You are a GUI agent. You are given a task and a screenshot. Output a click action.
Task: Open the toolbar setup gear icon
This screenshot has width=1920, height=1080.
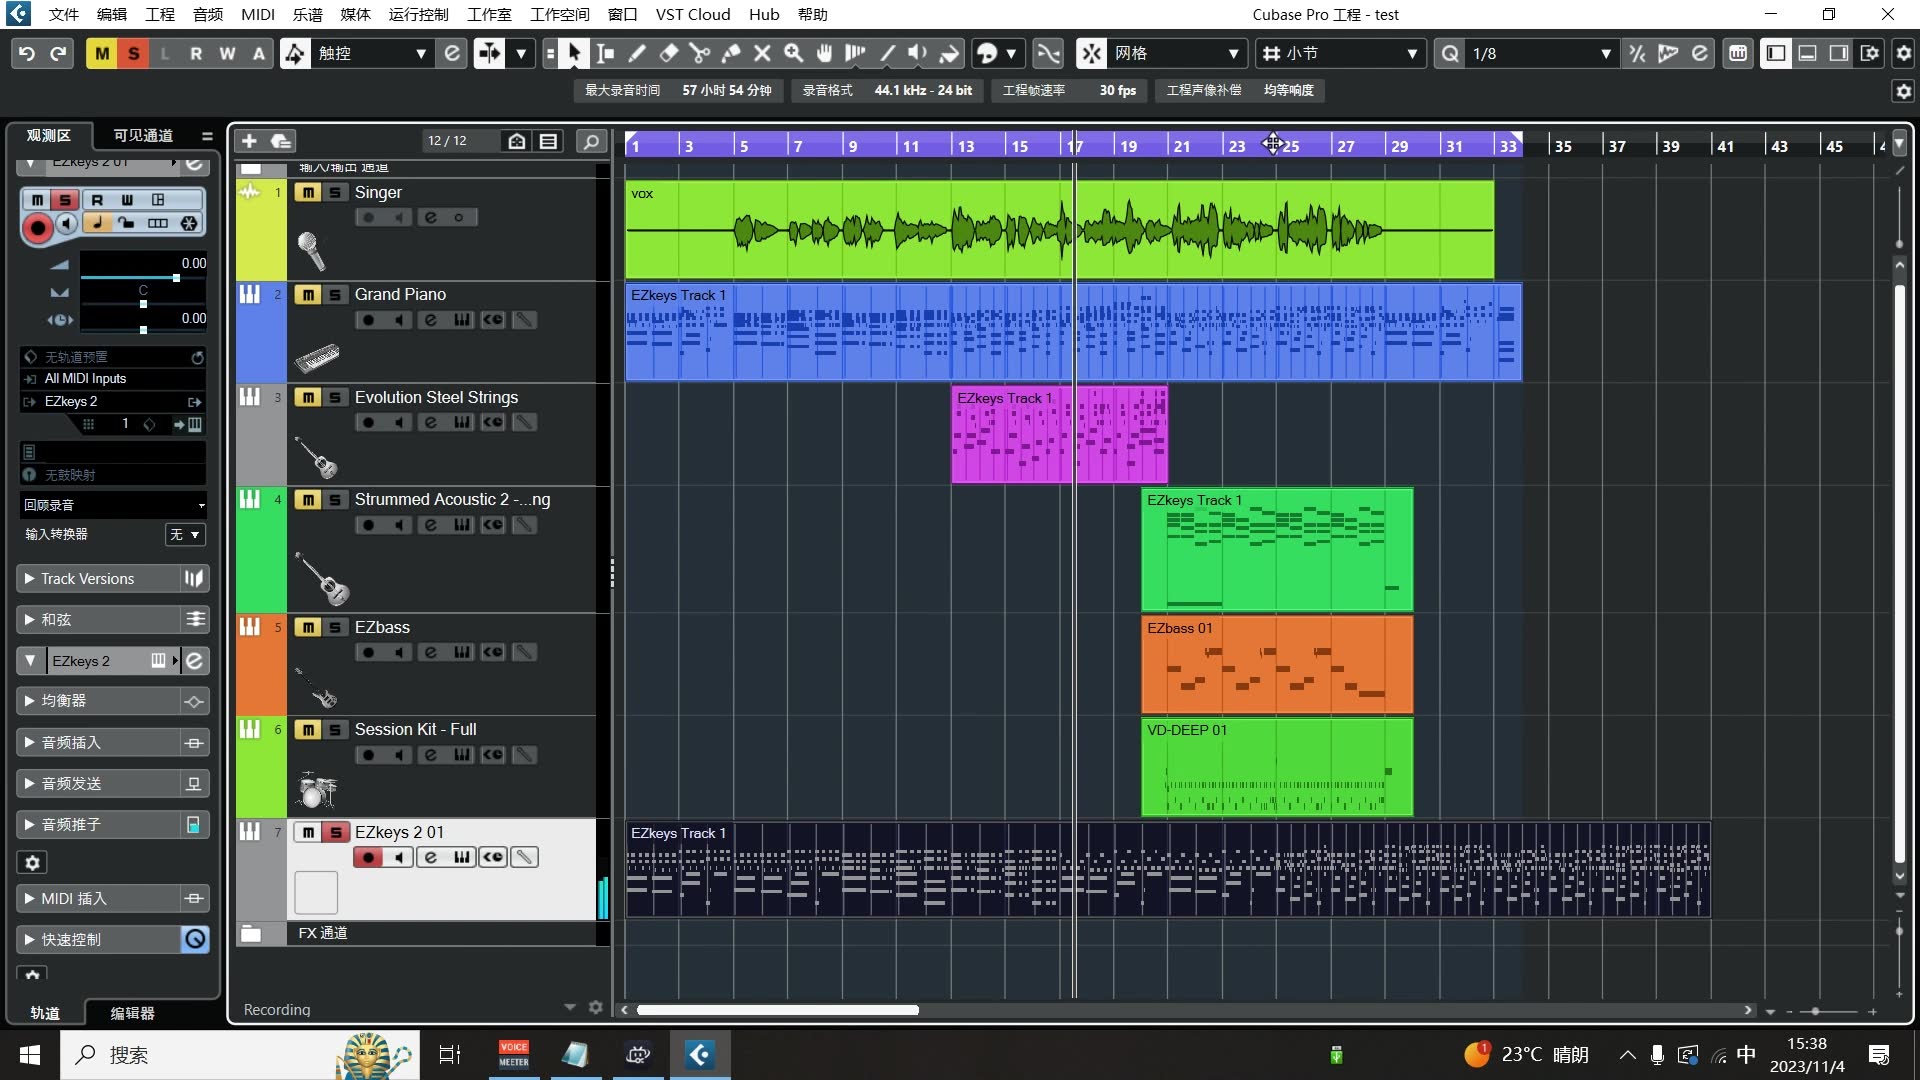click(1904, 54)
